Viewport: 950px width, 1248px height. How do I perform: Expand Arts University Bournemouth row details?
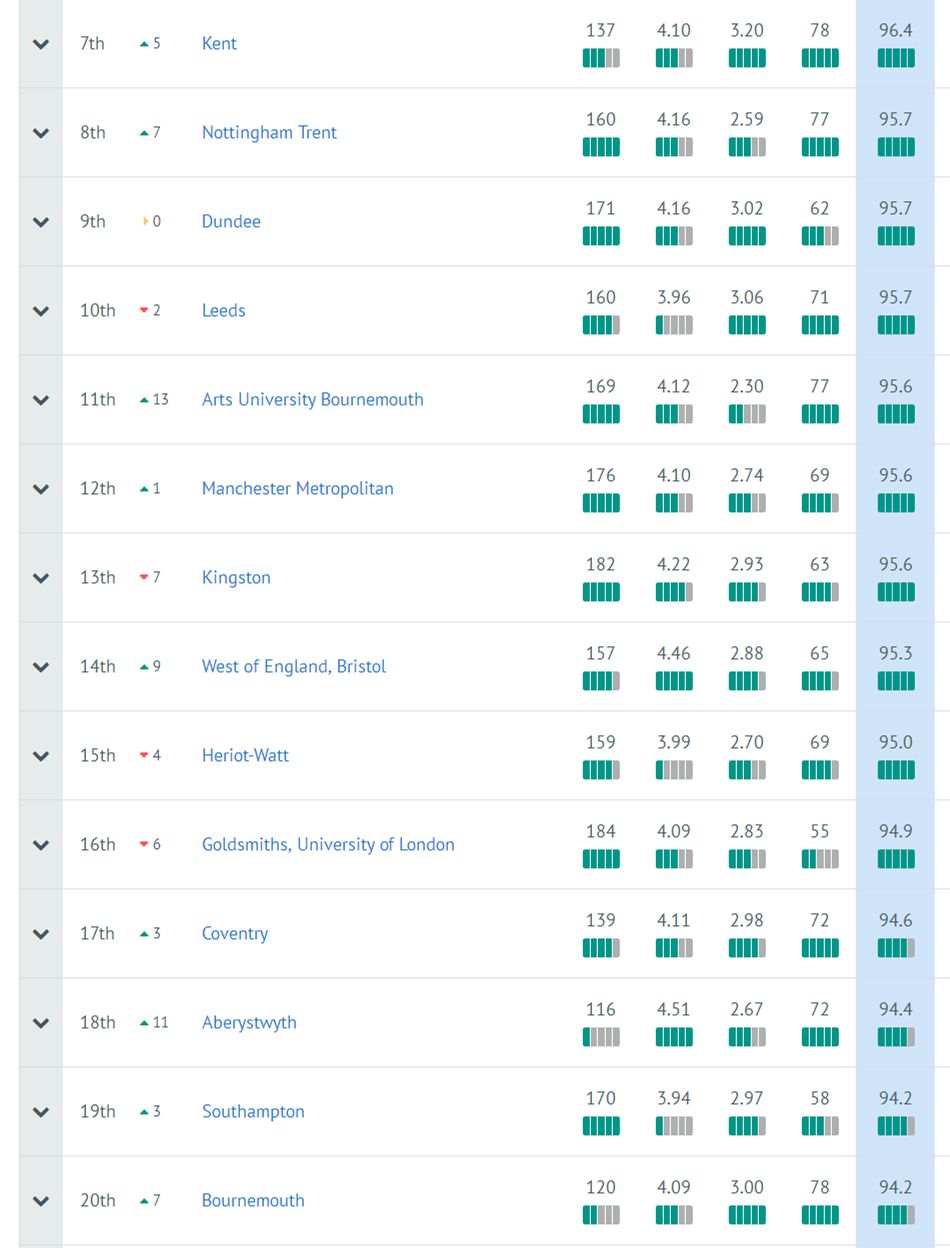coord(41,400)
